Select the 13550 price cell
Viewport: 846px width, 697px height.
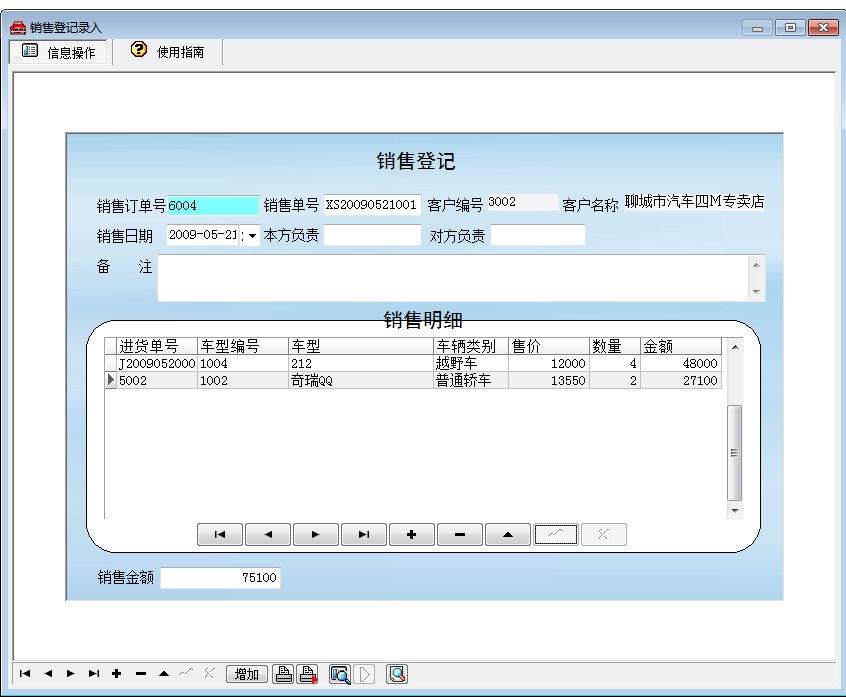[x=549, y=380]
